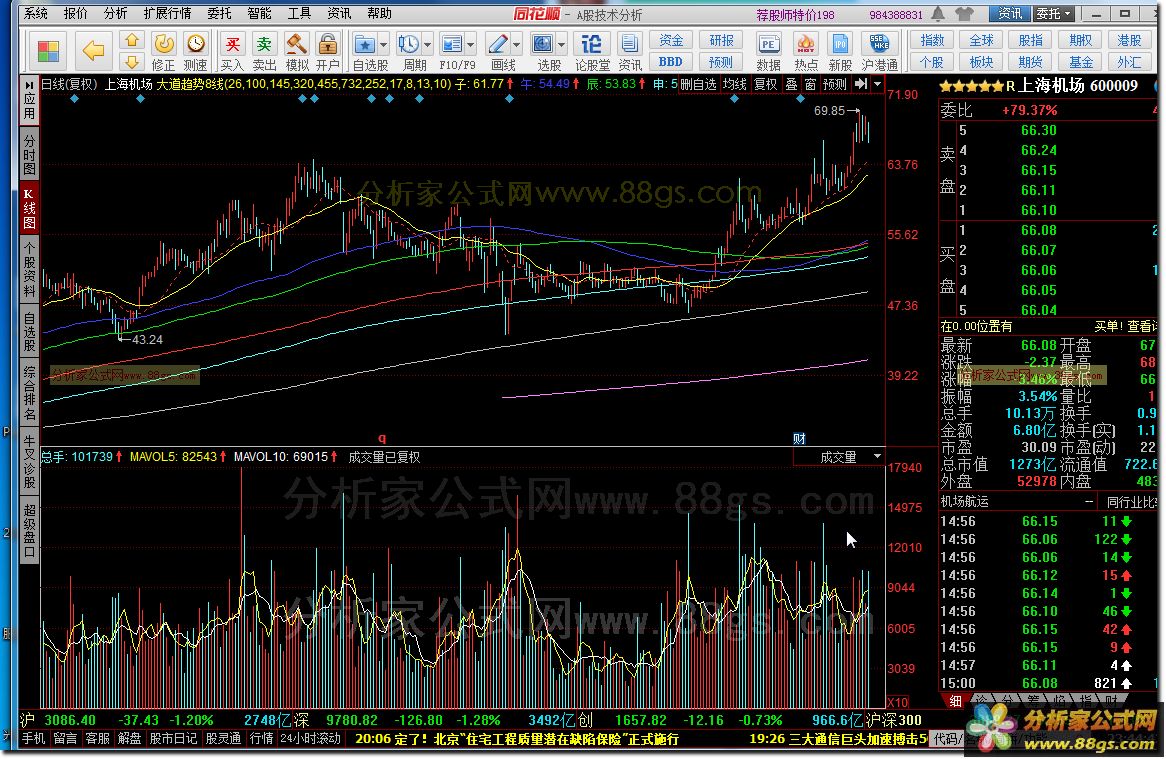Open the 智能 menu
The height and width of the screenshot is (759, 1166).
point(260,13)
